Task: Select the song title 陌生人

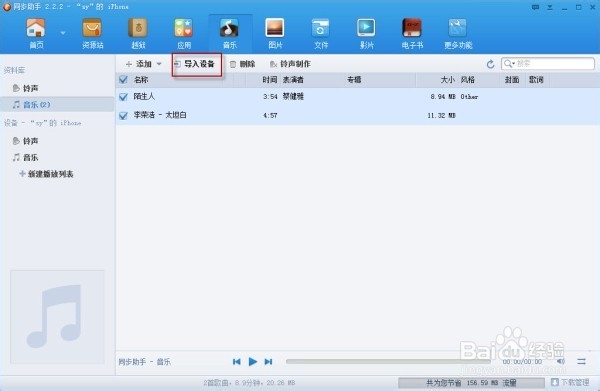Action: click(x=144, y=96)
